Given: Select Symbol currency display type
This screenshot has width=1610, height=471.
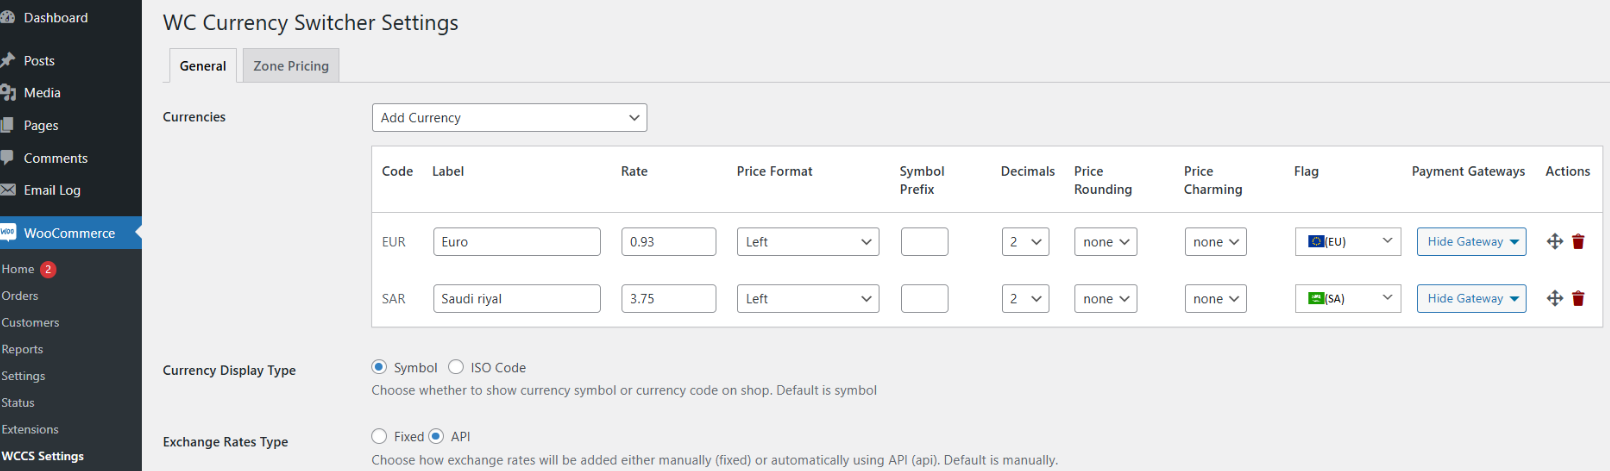Looking at the screenshot, I should tap(379, 367).
